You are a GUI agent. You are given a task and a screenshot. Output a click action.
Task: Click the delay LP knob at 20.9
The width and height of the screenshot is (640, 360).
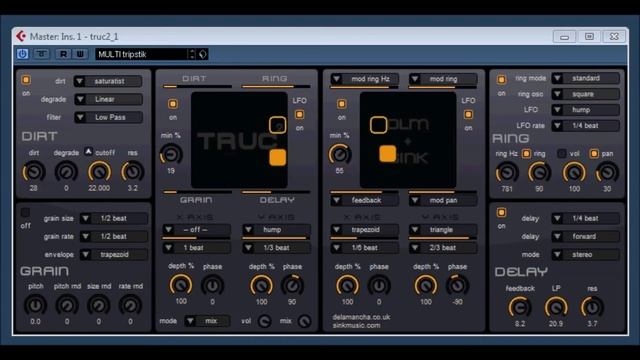pos(556,307)
